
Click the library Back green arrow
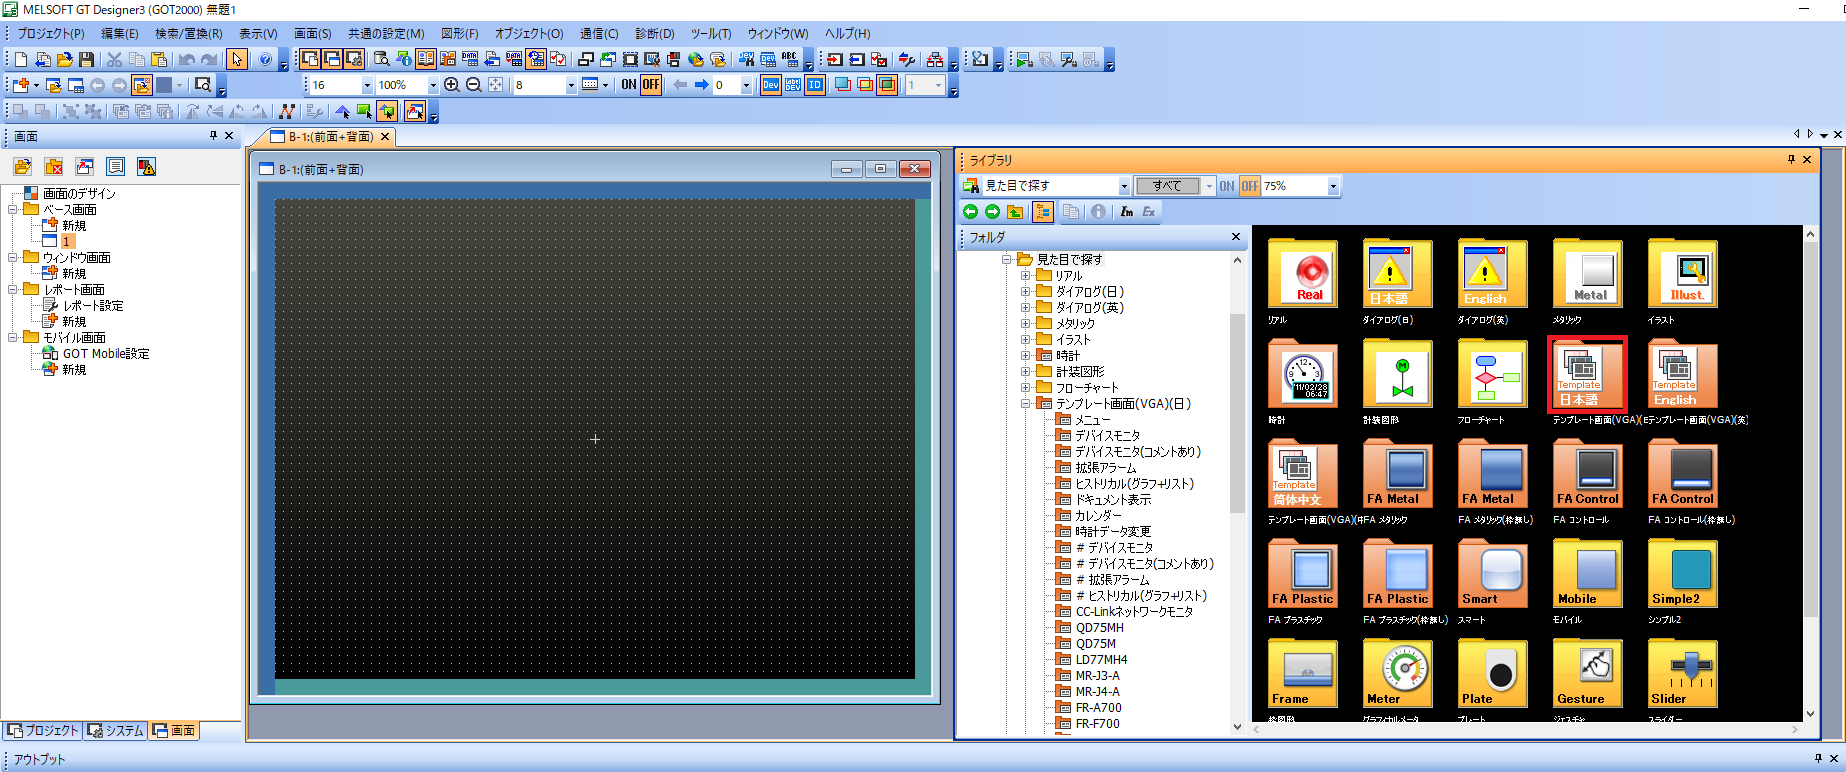[970, 212]
